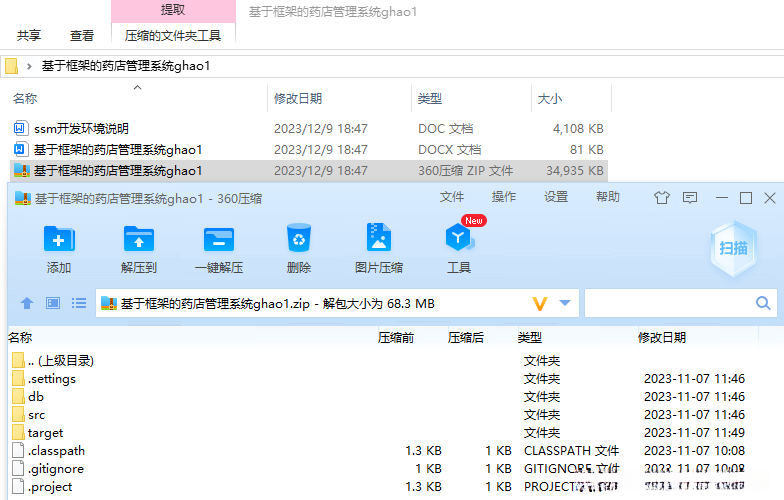Viewport: 784px width, 500px height.
Task: Click the 一键解压 one-click extract icon
Action: click(x=218, y=239)
